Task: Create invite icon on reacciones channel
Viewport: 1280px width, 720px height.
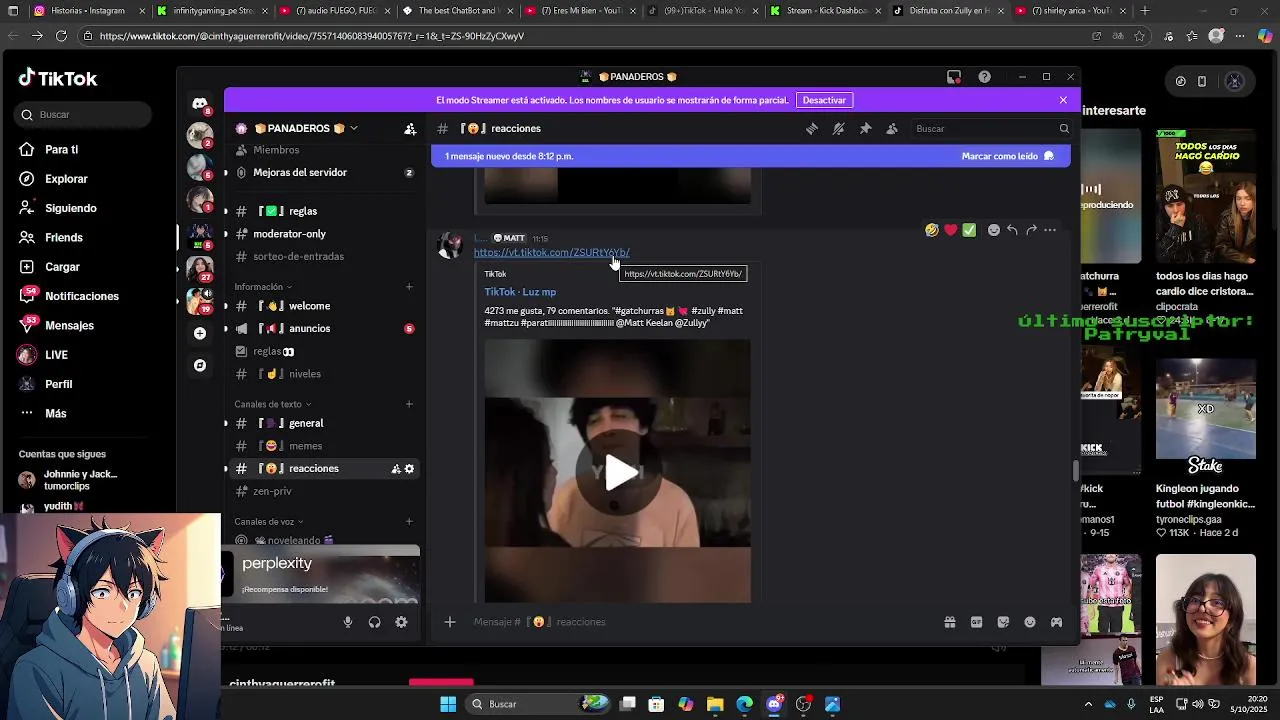Action: click(x=396, y=468)
